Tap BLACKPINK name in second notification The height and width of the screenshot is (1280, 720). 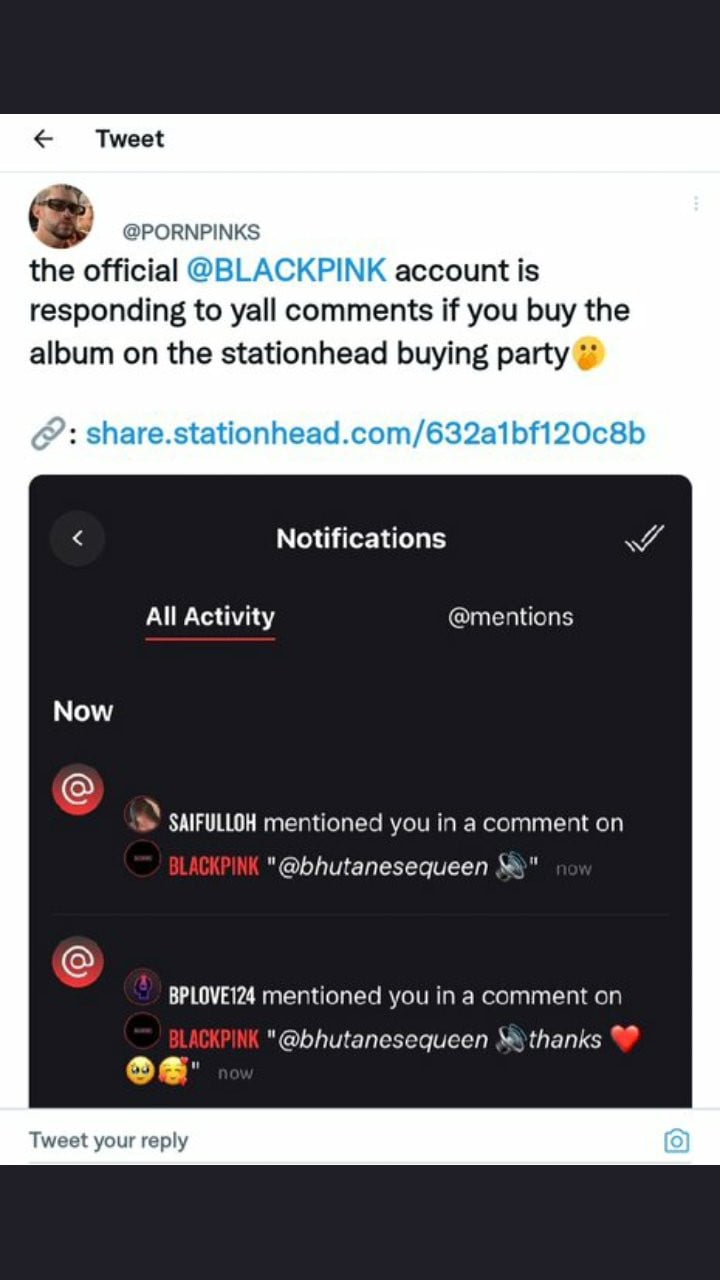[213, 1039]
